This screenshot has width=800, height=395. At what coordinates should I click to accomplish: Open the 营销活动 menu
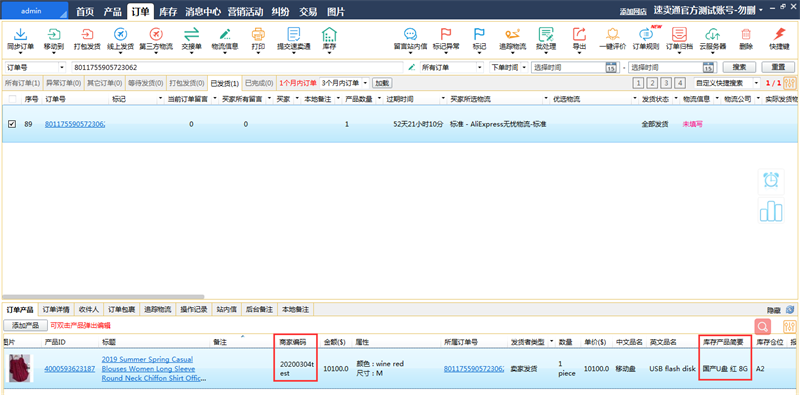pyautogui.click(x=246, y=12)
